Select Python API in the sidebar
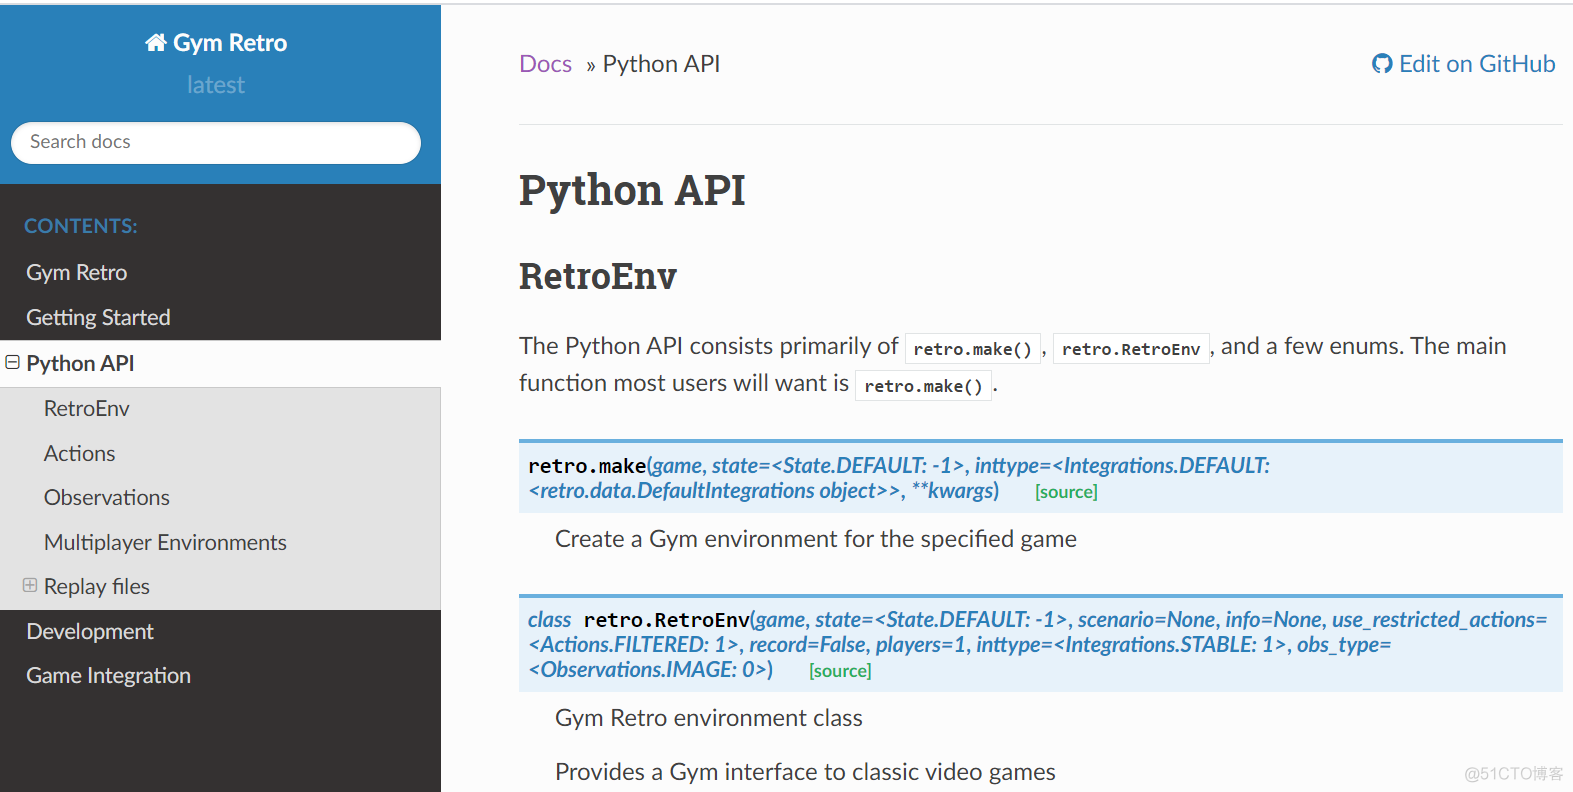1573x792 pixels. pos(80,363)
